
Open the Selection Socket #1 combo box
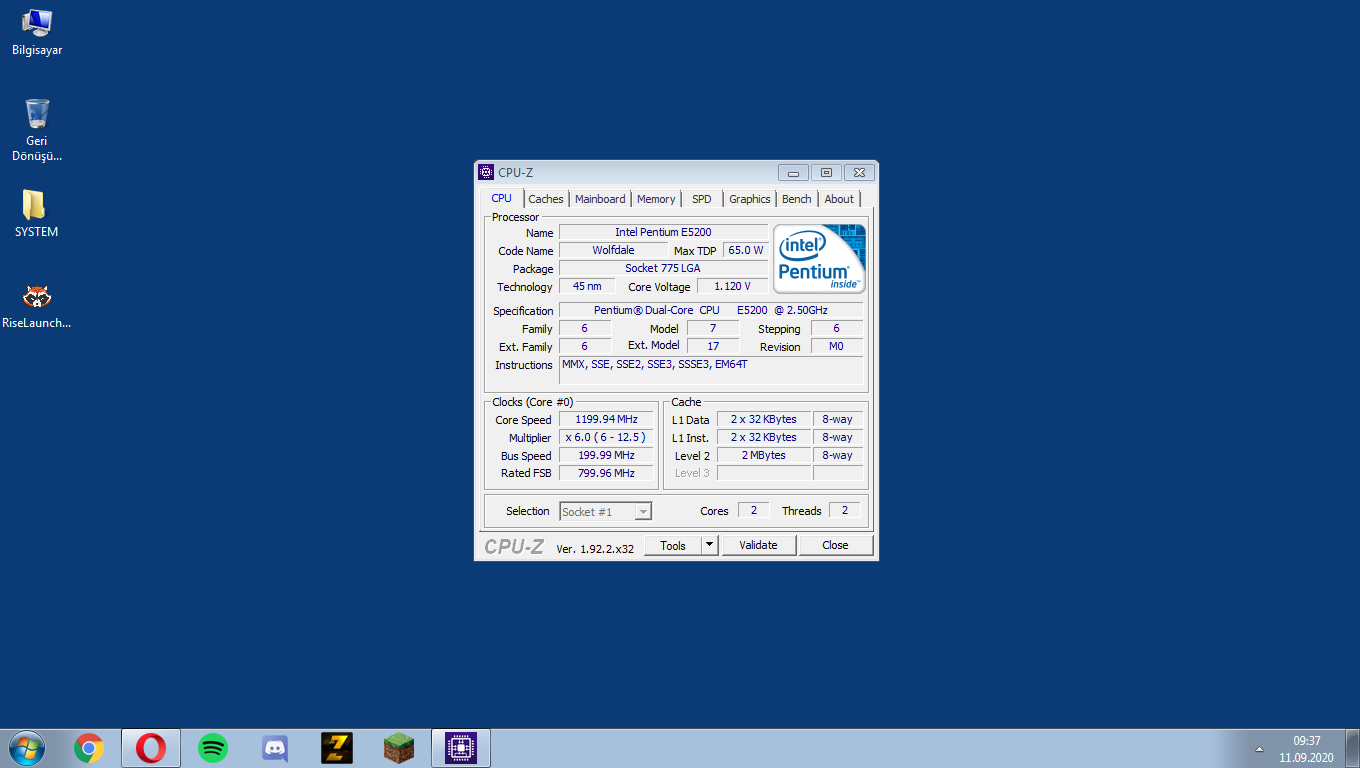(x=605, y=510)
